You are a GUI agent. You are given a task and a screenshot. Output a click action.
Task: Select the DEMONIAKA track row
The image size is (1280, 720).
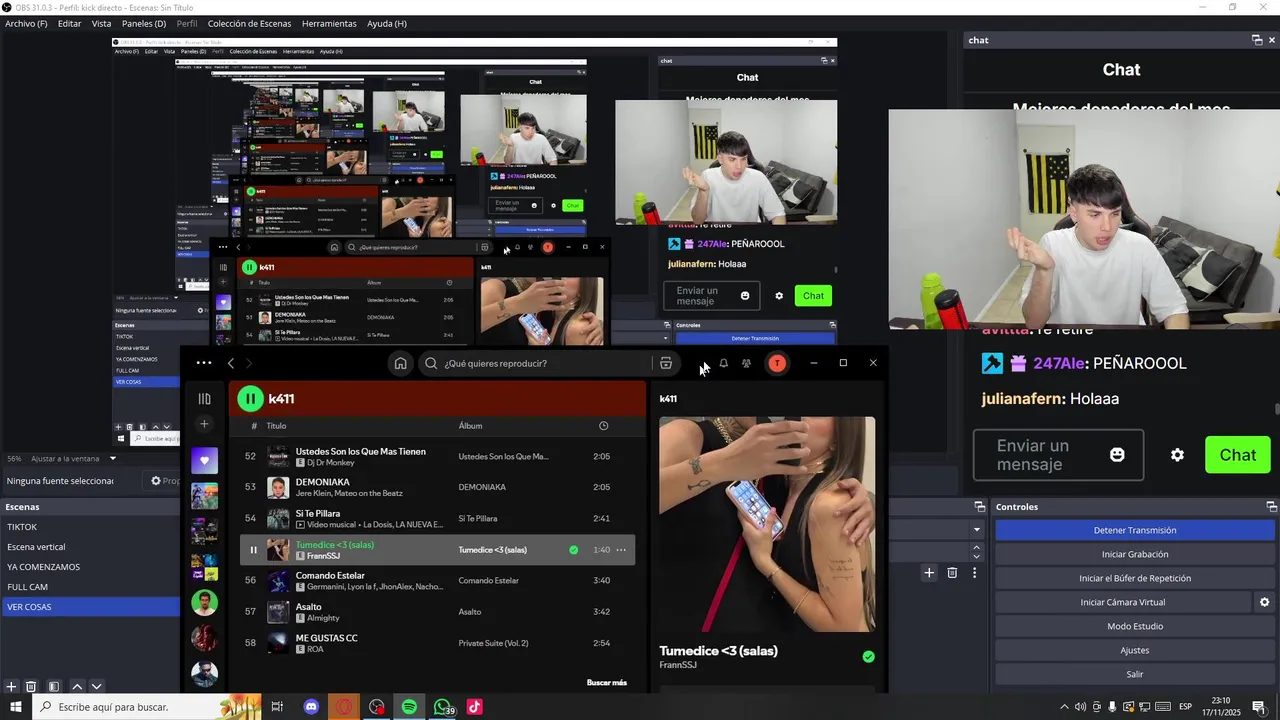coord(437,487)
